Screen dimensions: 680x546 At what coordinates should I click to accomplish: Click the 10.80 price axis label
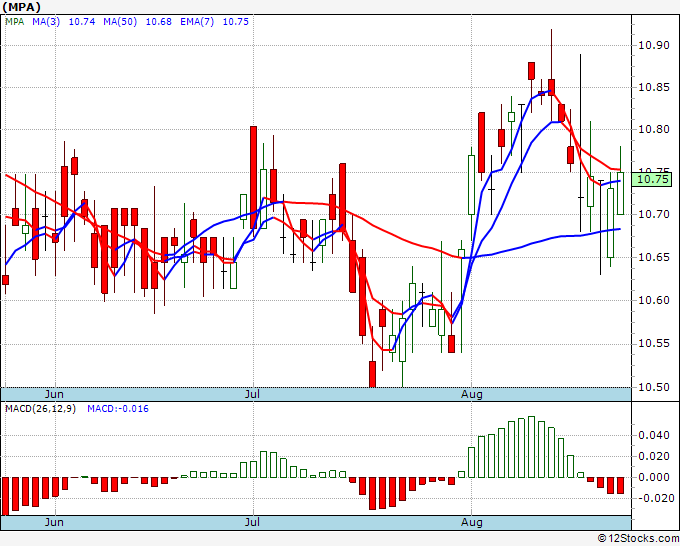[x=654, y=129]
